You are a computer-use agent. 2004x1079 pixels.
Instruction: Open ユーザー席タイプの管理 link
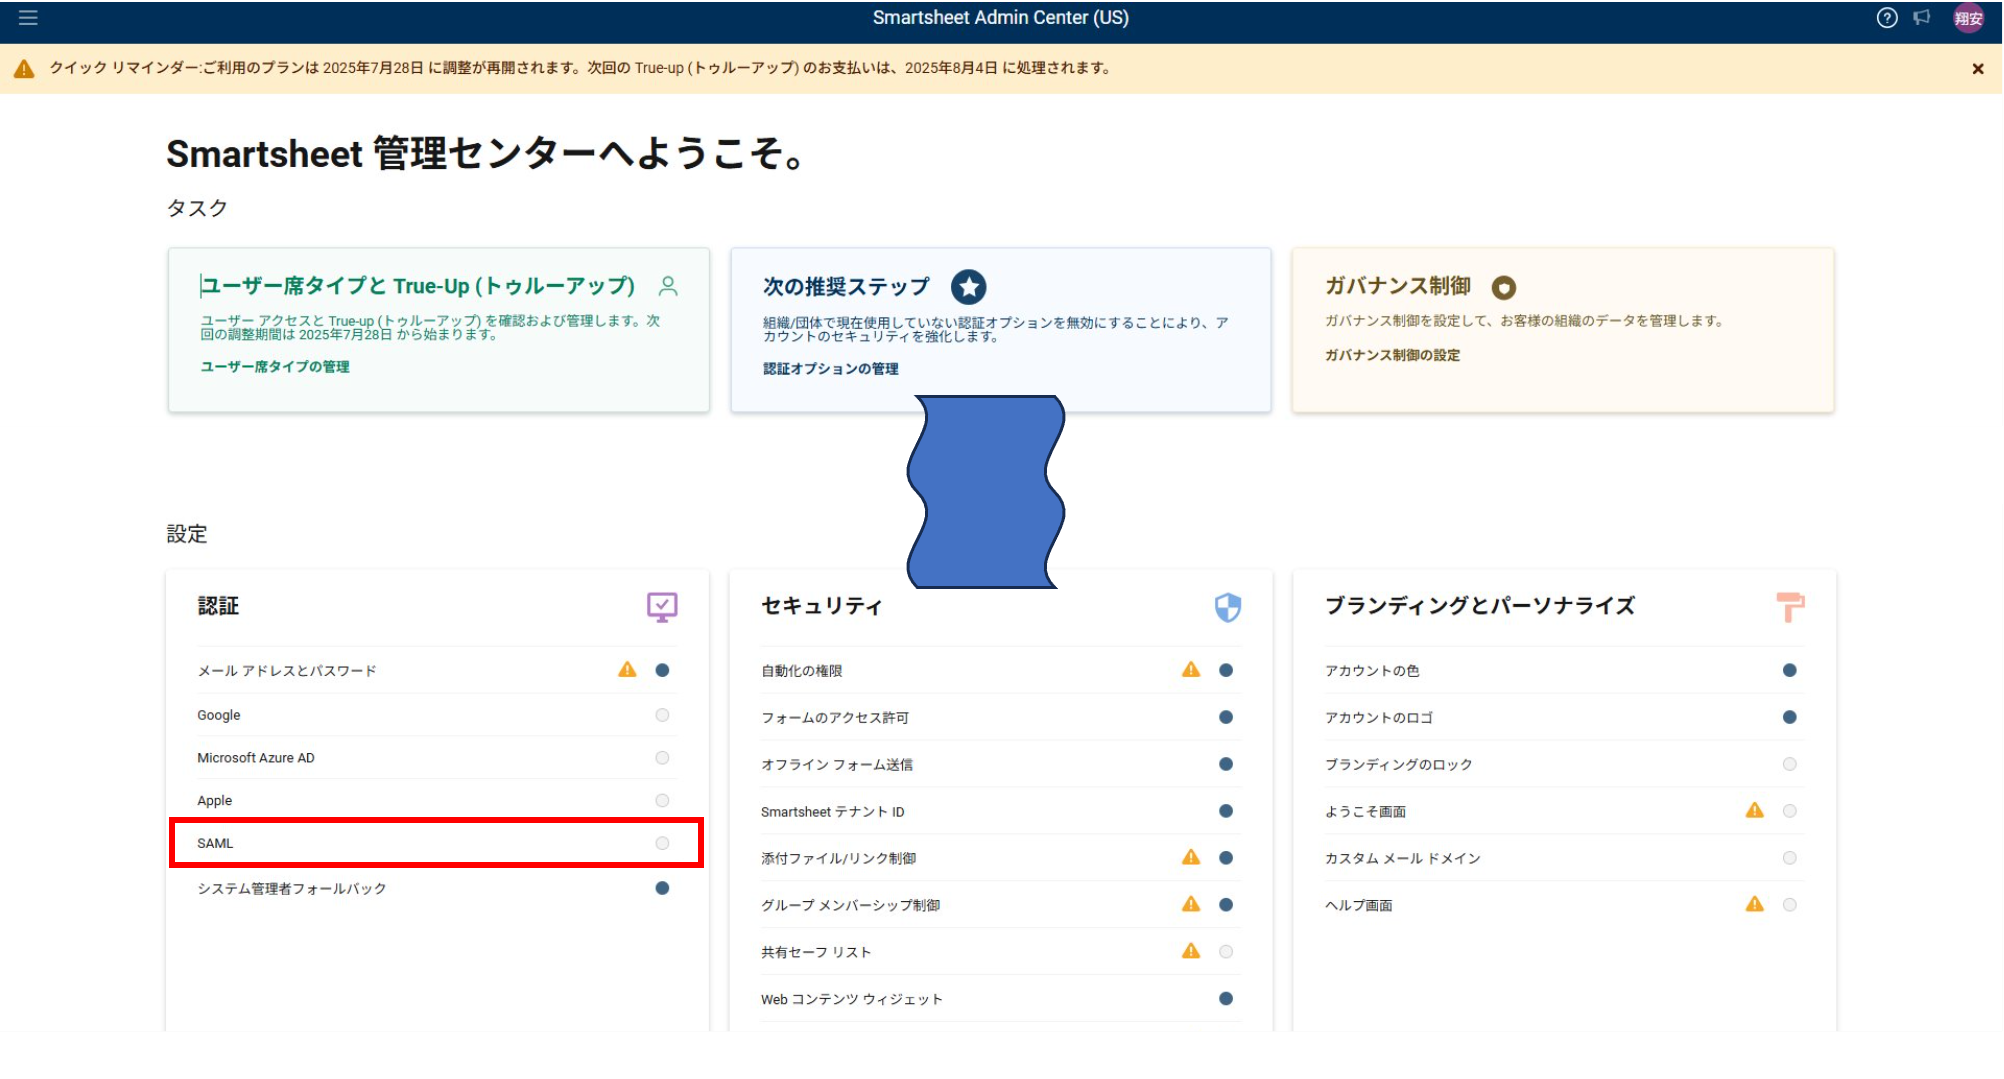pyautogui.click(x=275, y=367)
